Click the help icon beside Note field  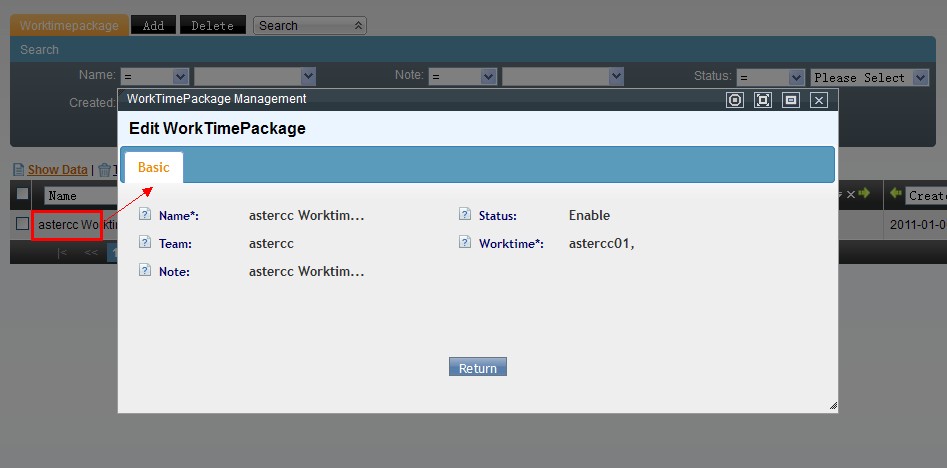click(145, 271)
